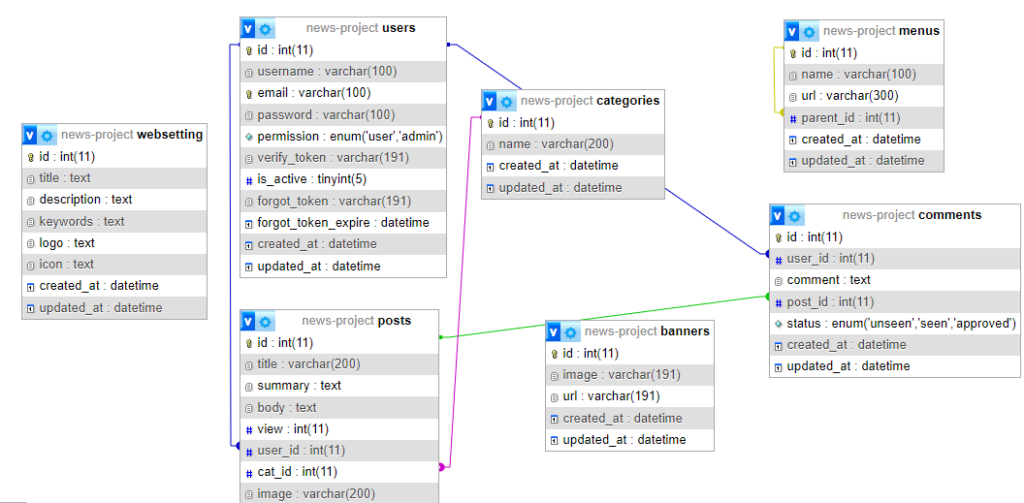The width and height of the screenshot is (1024, 503).
Task: Open the gear options icon on banners table
Action: 571,332
